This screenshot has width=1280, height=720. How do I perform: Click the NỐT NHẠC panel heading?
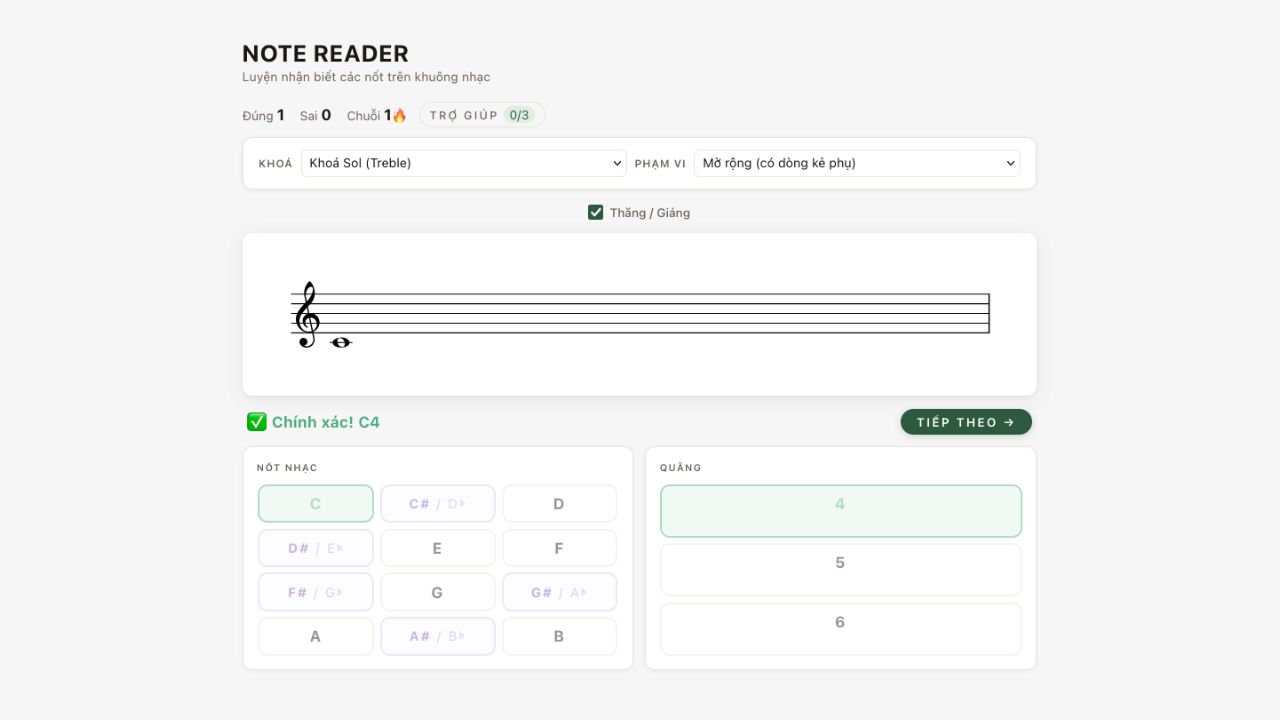[287, 468]
